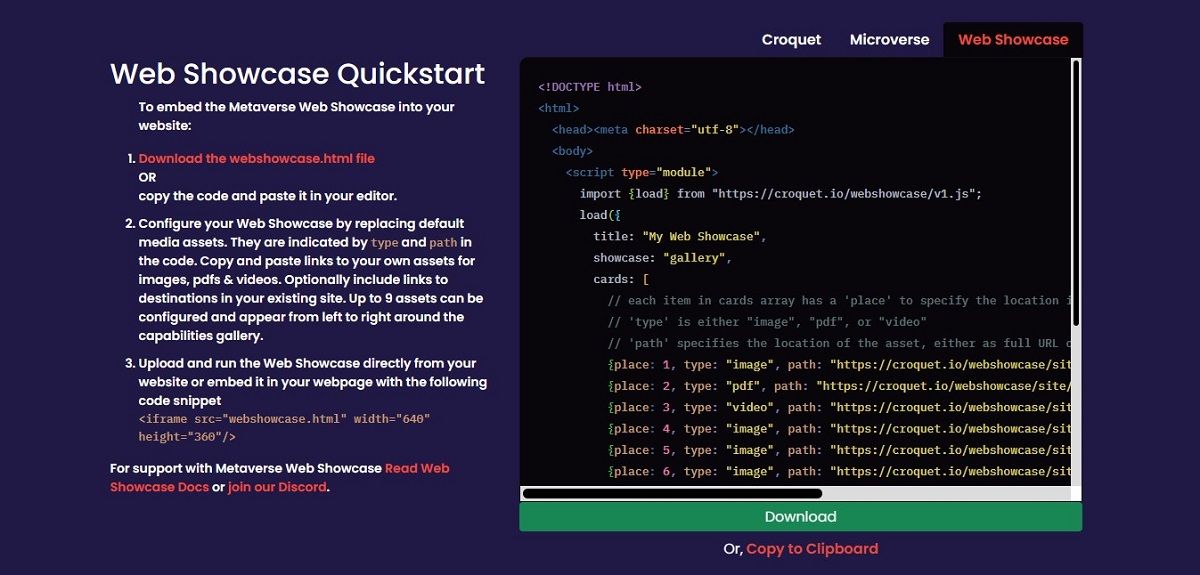Click the opening <html> tag line
This screenshot has width=1200, height=575.
click(558, 108)
